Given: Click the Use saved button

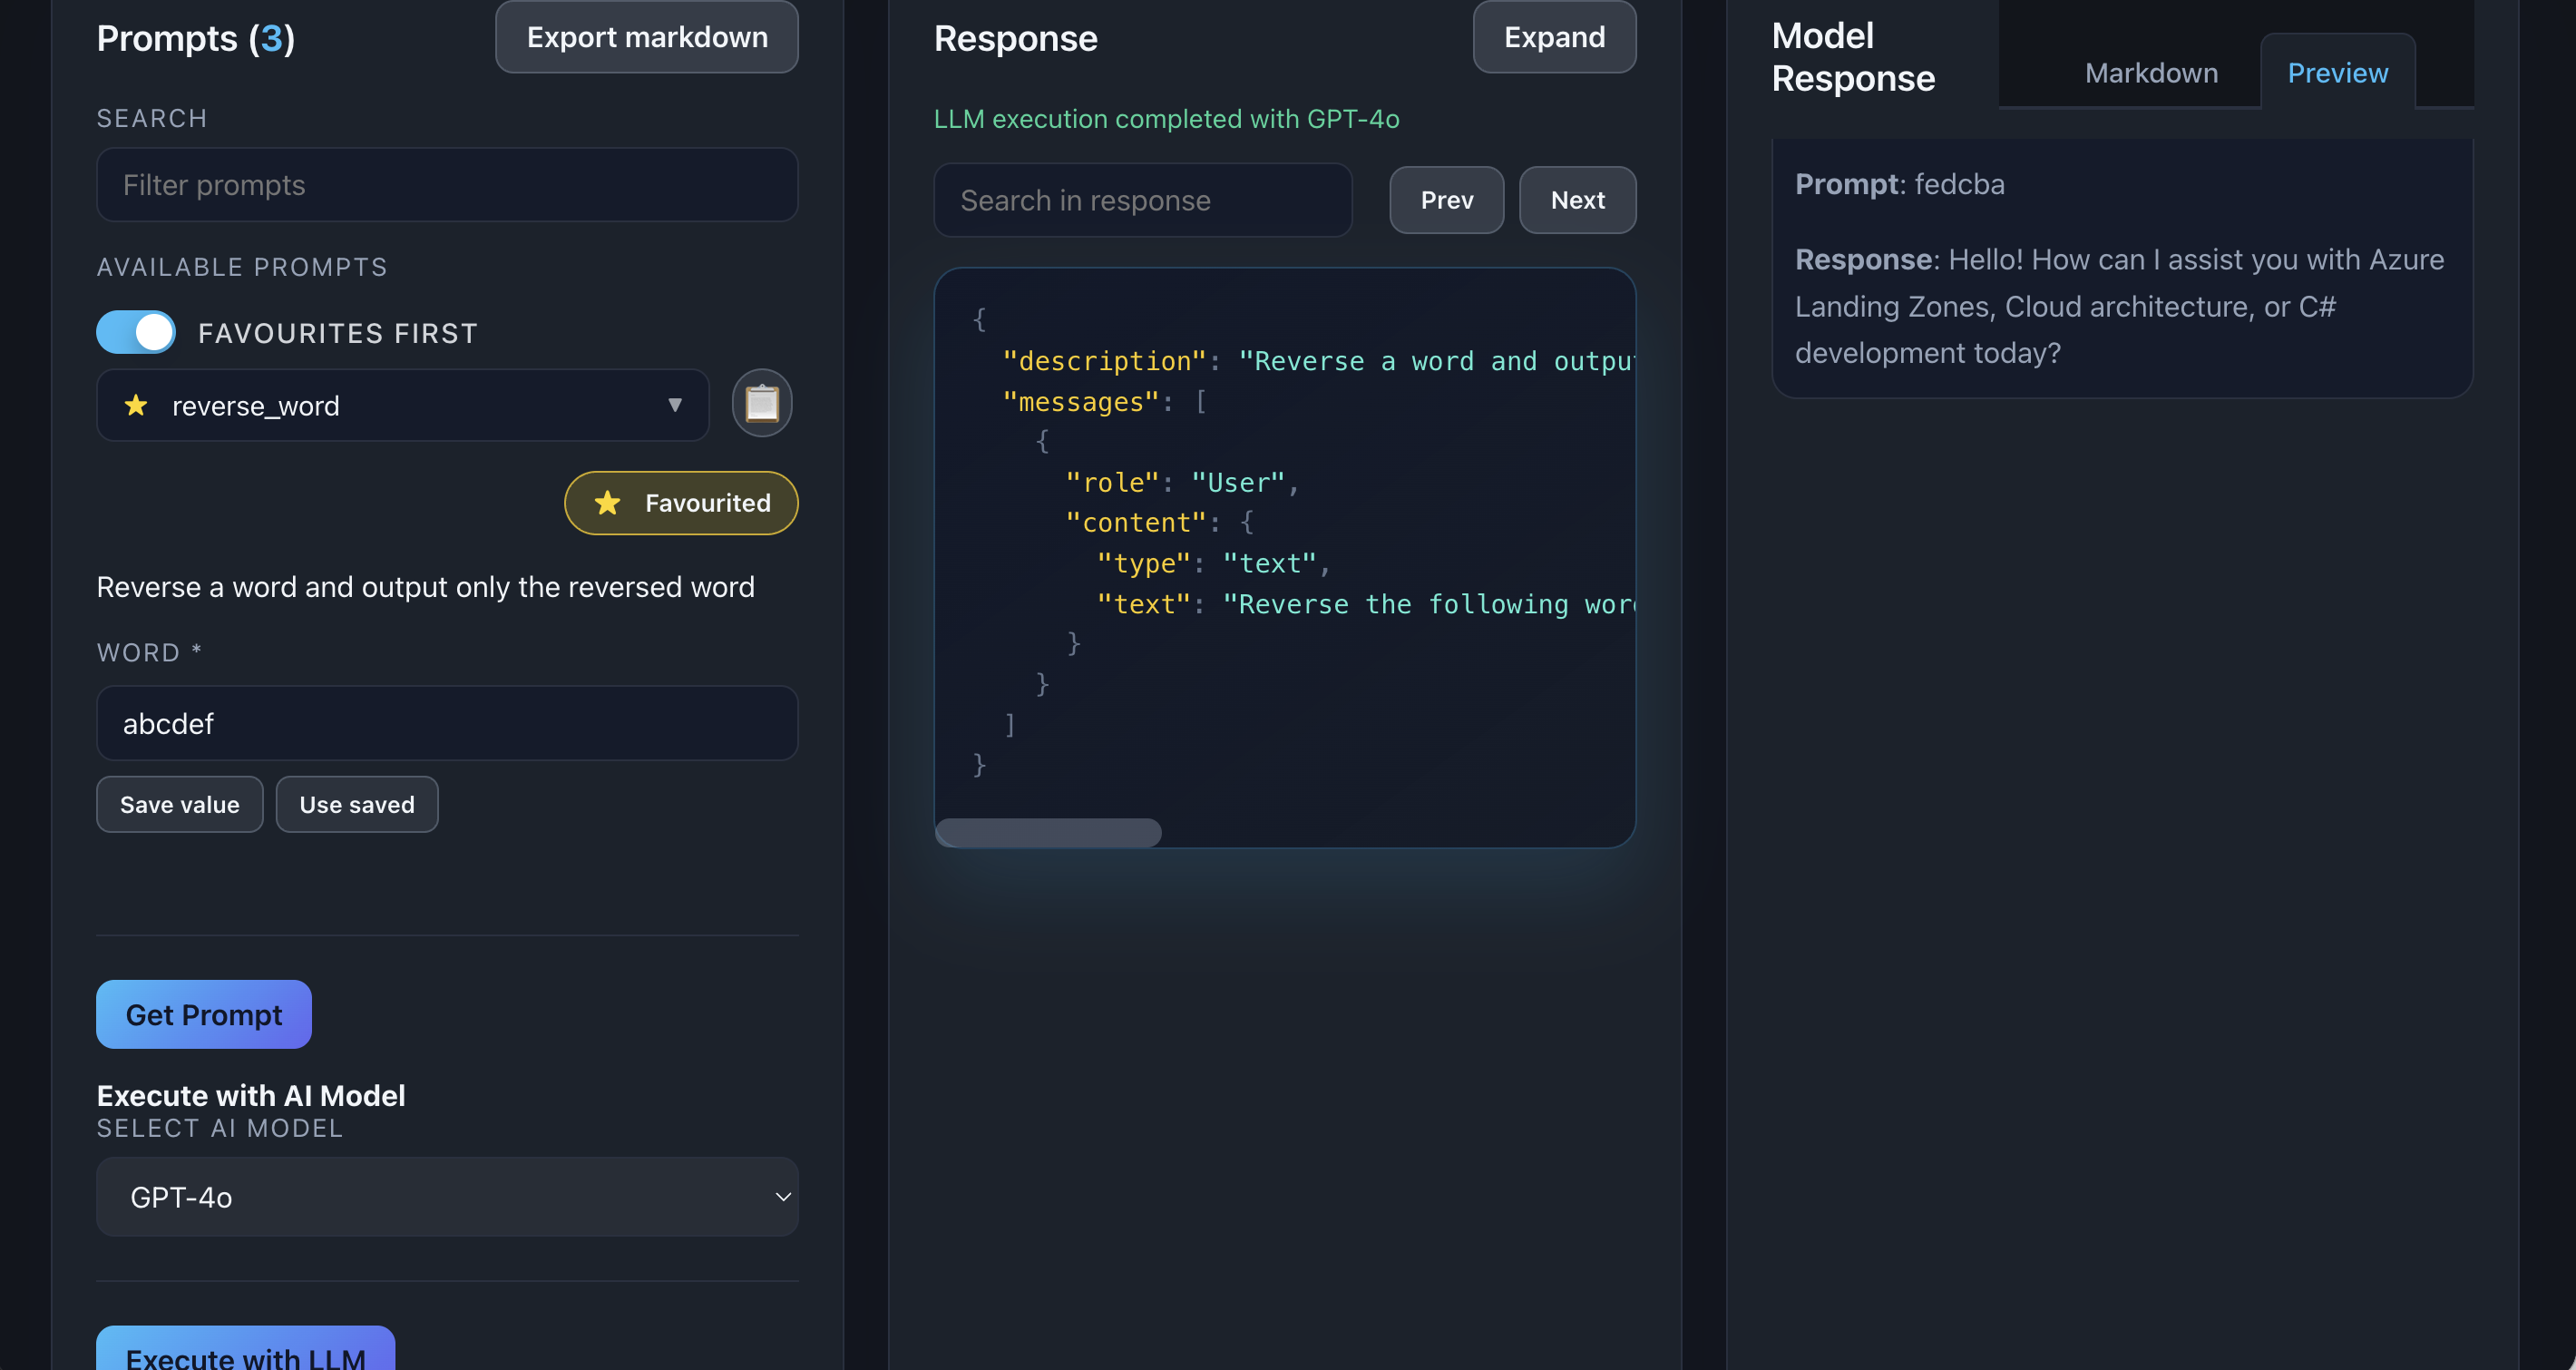Looking at the screenshot, I should click(357, 804).
